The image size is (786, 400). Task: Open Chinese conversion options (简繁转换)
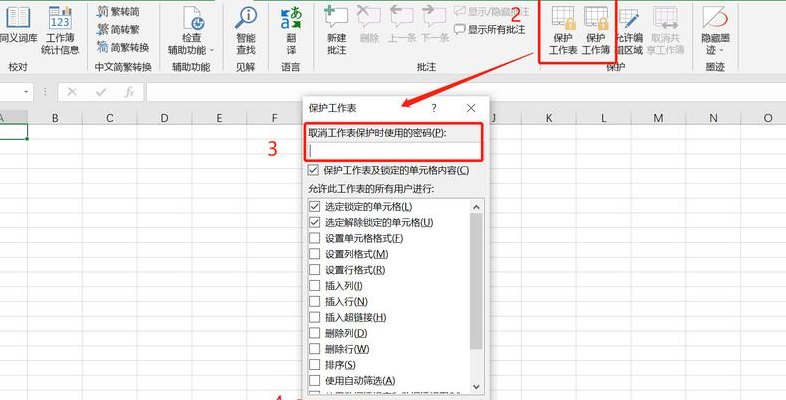click(x=123, y=48)
